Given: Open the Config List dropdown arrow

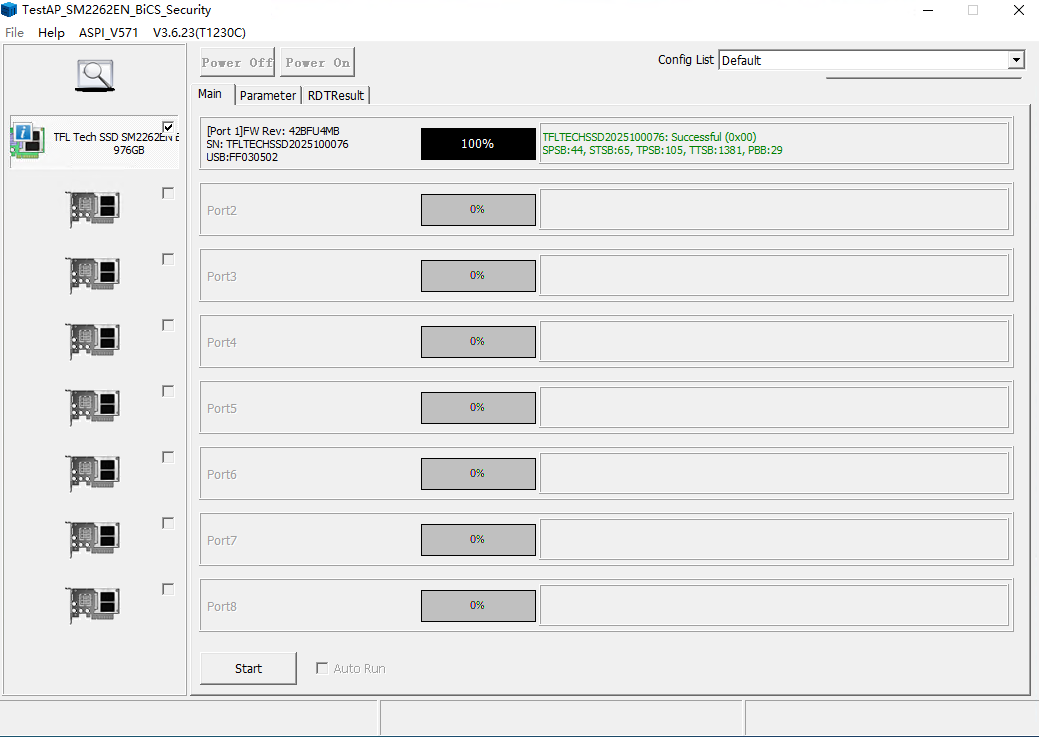Looking at the screenshot, I should (1016, 60).
